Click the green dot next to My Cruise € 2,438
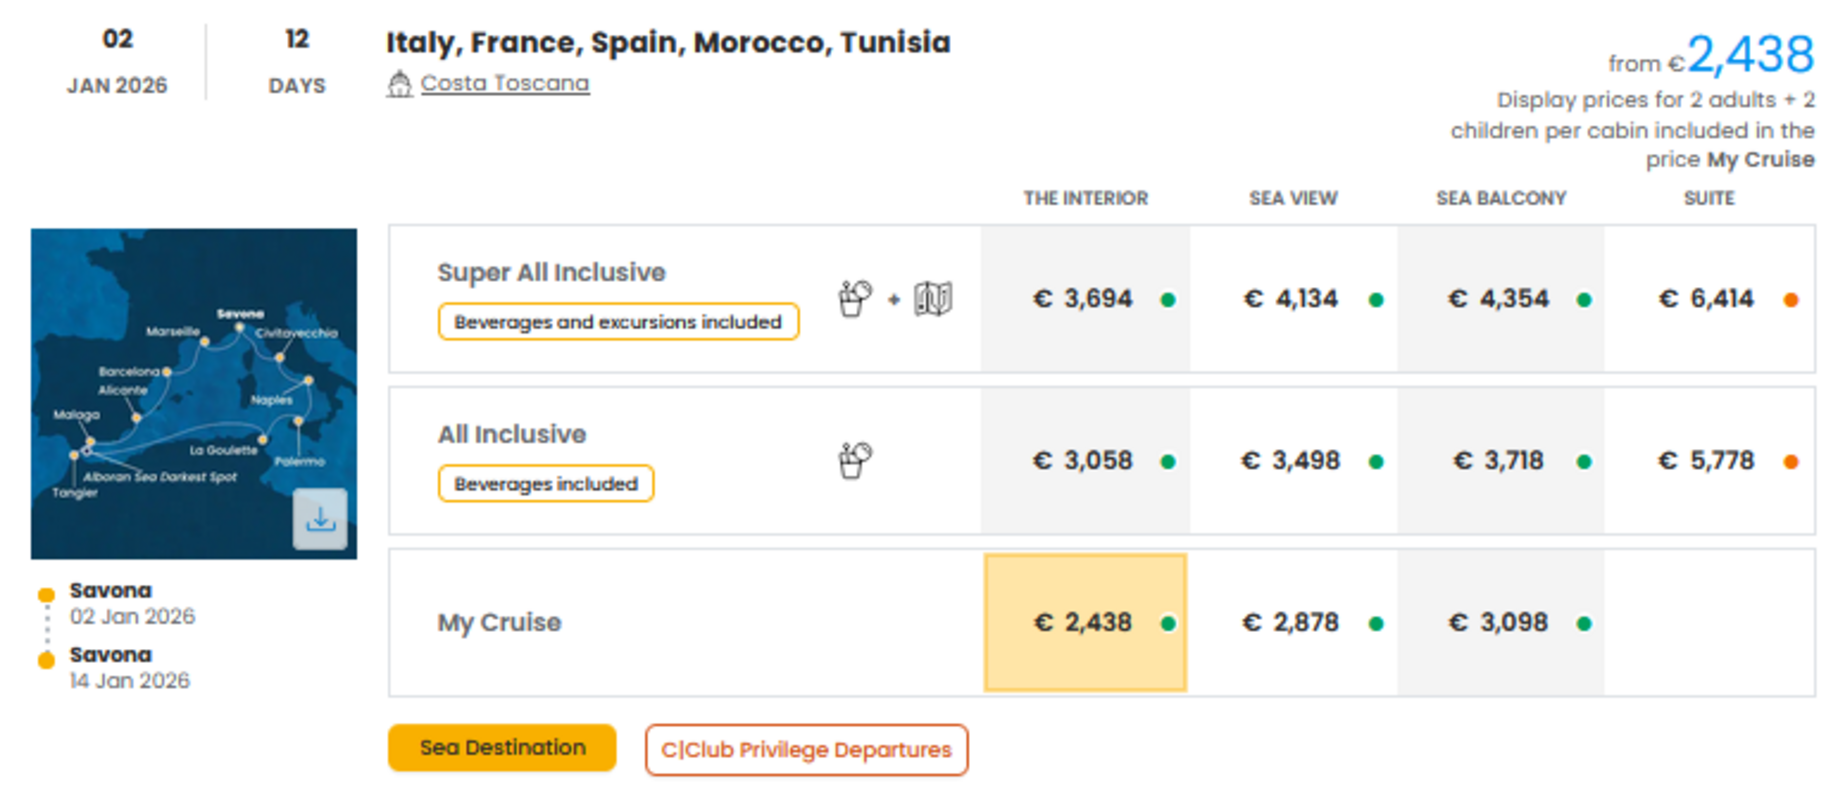 (x=1168, y=623)
